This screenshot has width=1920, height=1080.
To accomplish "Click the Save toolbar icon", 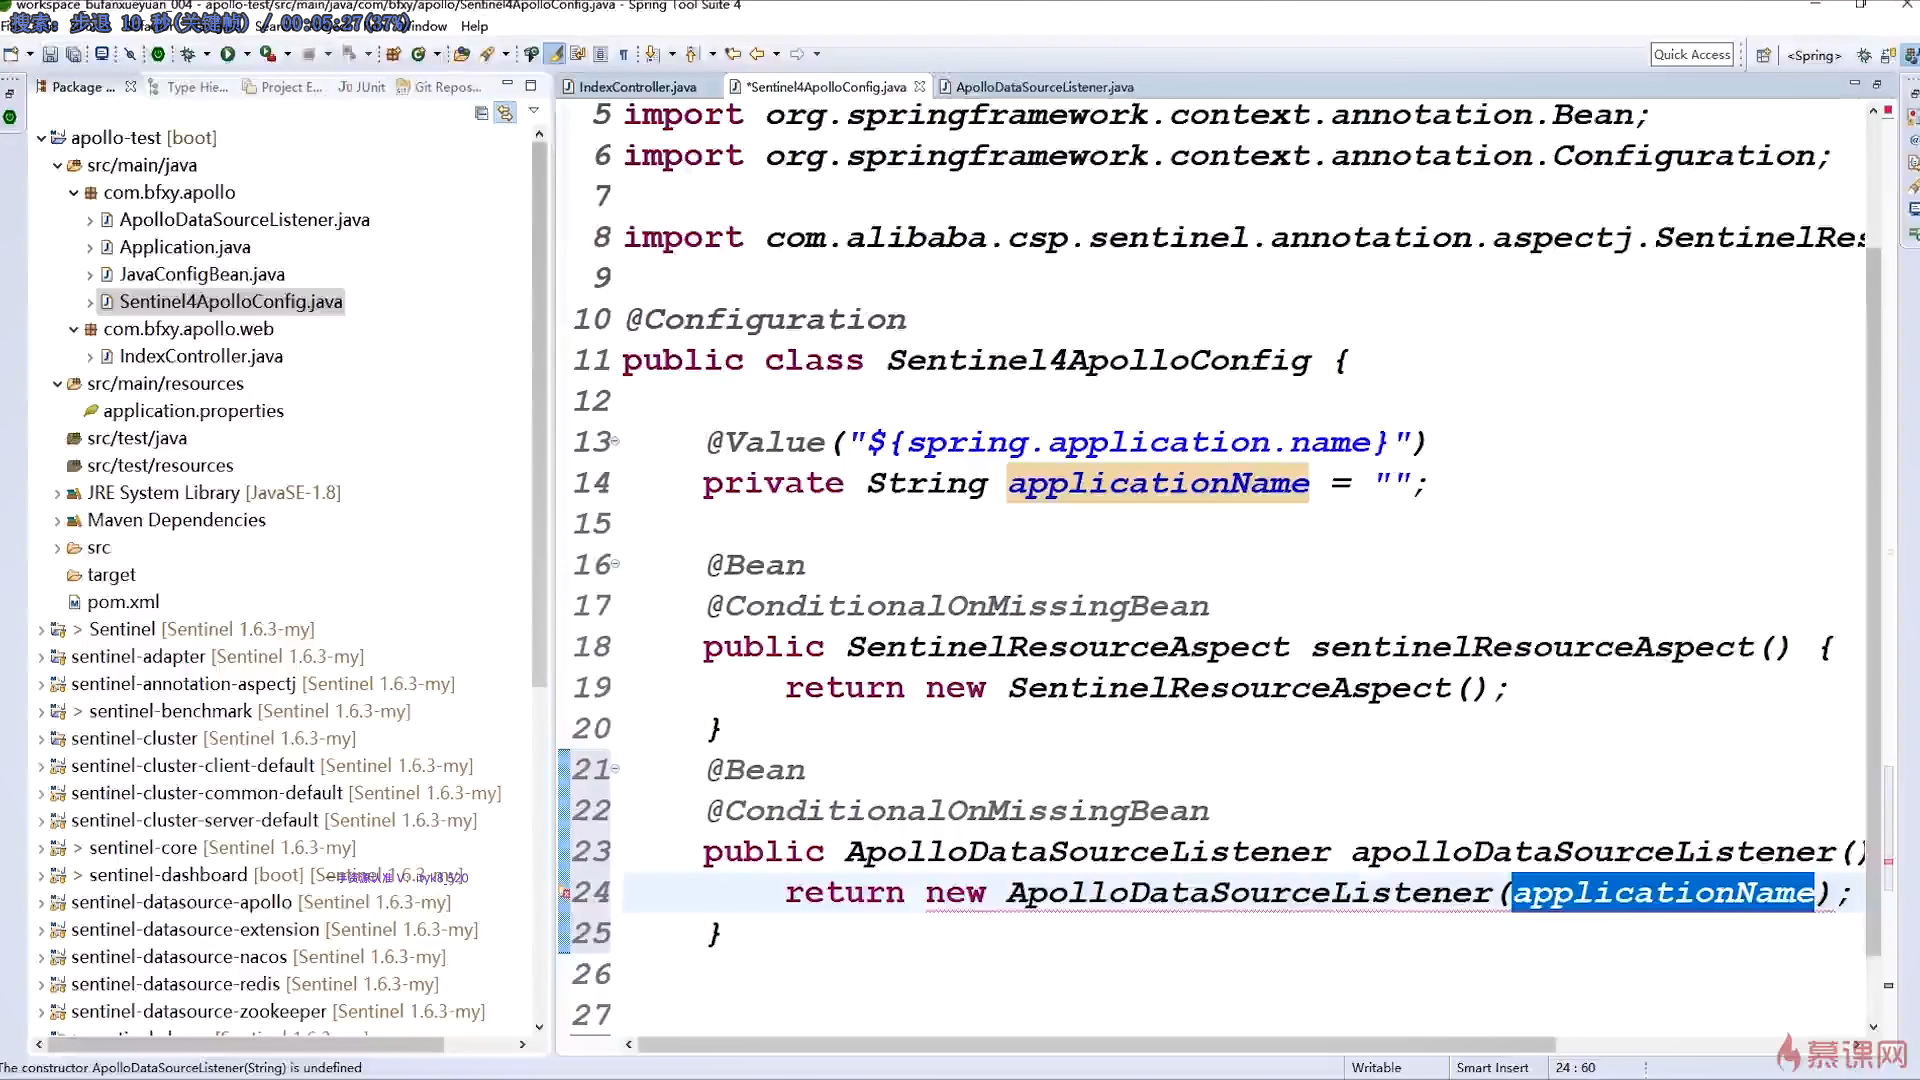I will (50, 54).
